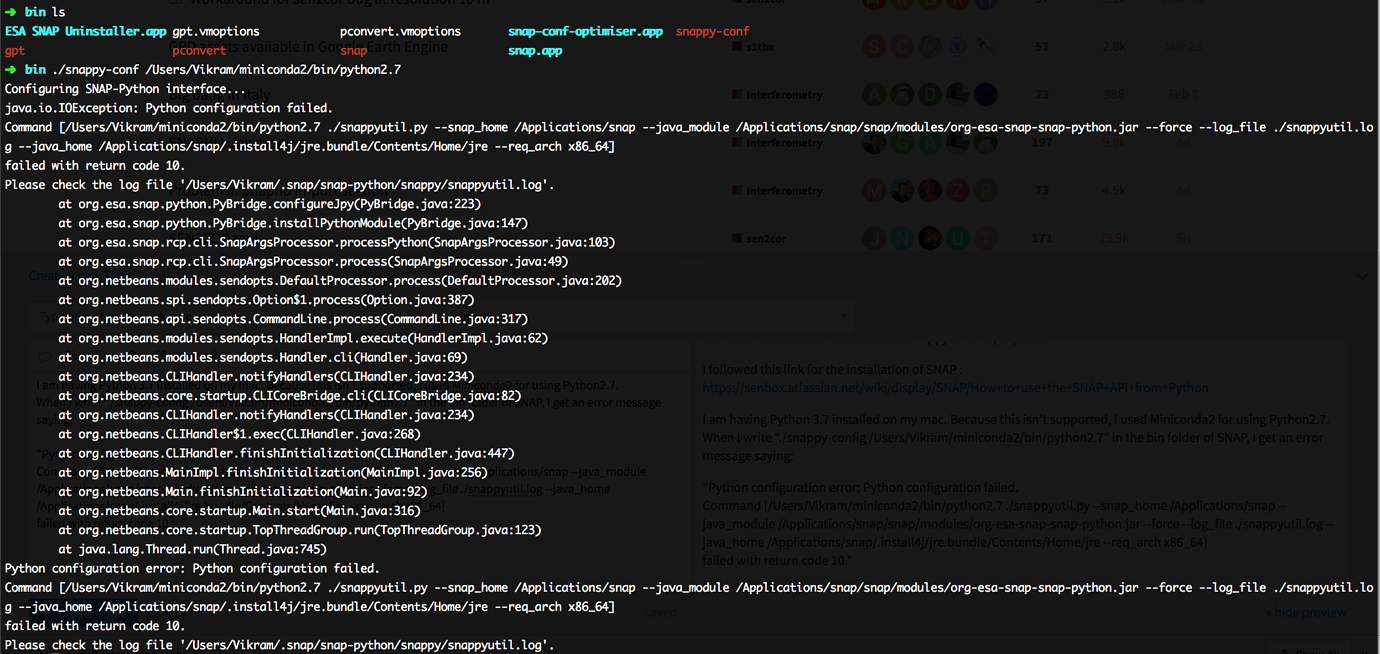The width and height of the screenshot is (1380, 654).
Task: Open the 'U' avatar in the sen2cor row with 171 replies
Action: tap(959, 238)
